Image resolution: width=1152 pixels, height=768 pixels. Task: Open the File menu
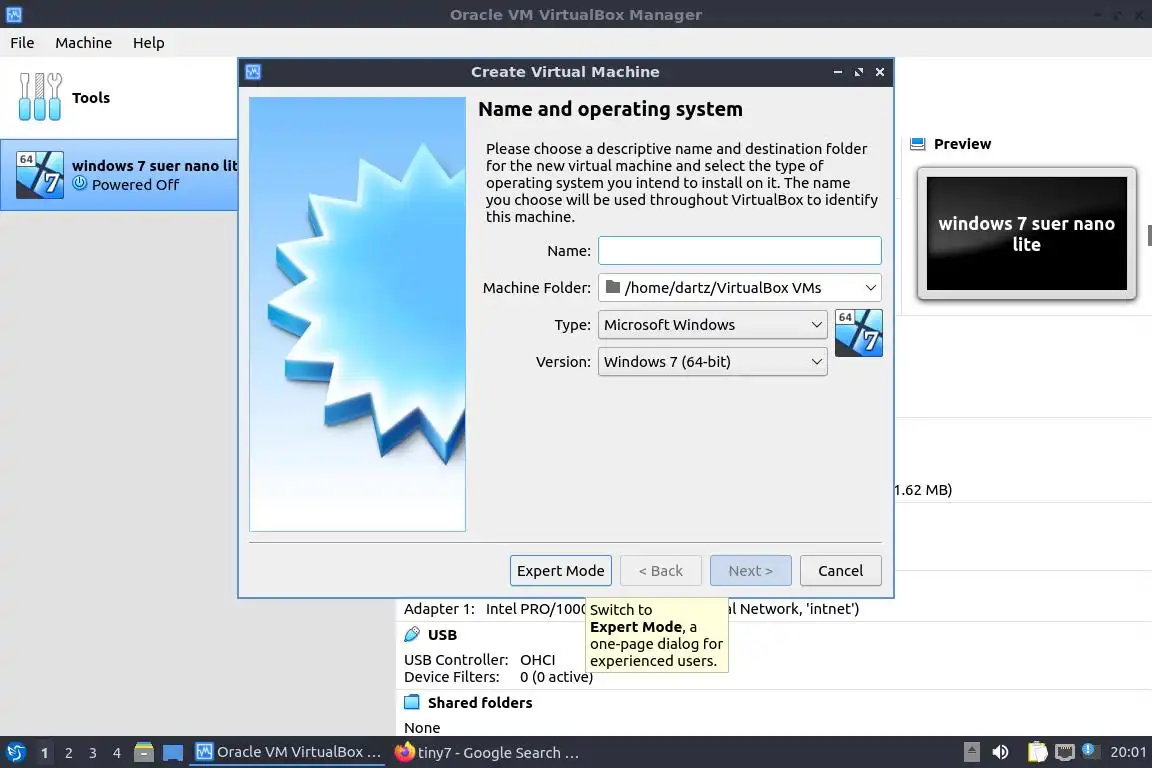(22, 43)
